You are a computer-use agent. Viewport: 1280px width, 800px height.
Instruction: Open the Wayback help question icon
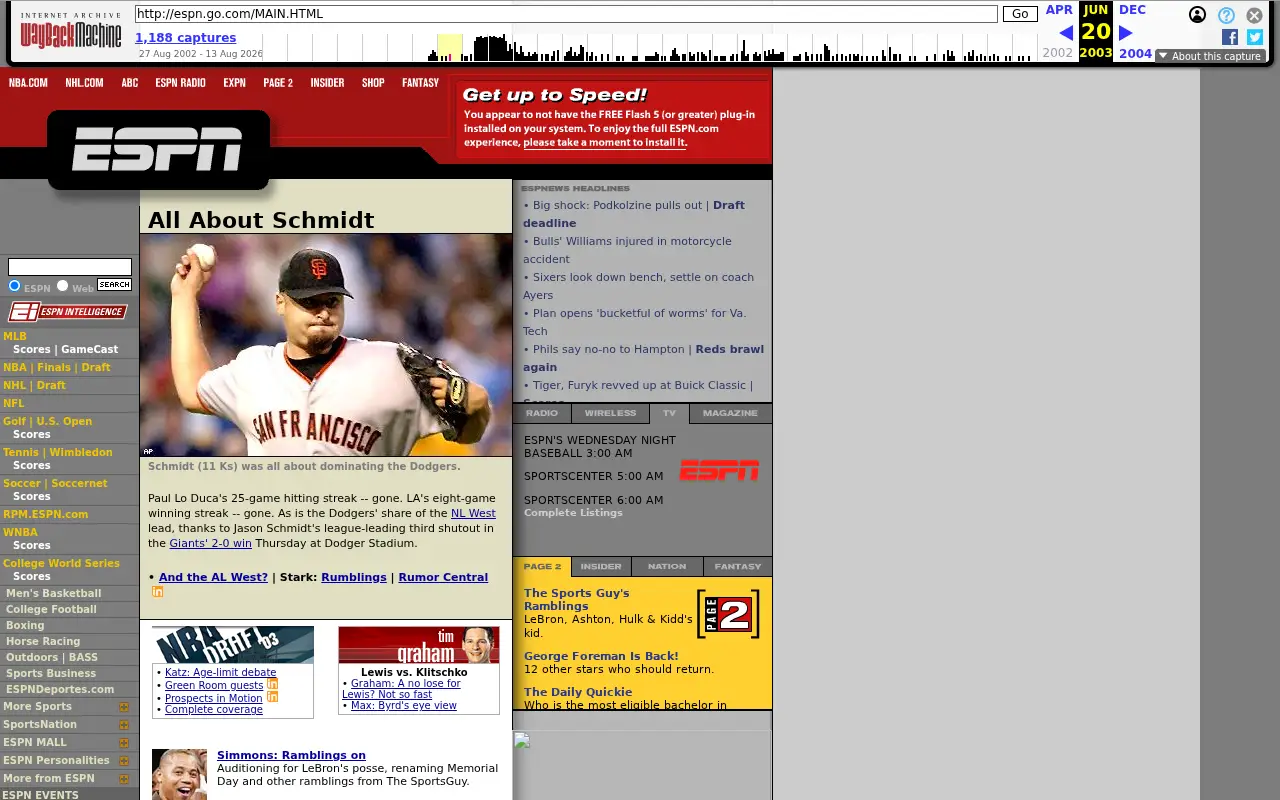[x=1226, y=15]
